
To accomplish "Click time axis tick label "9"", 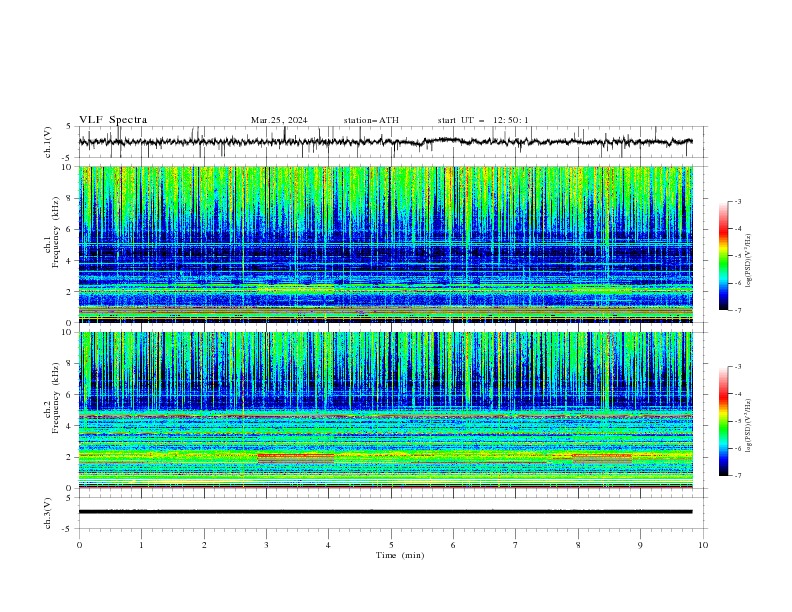I will (640, 545).
